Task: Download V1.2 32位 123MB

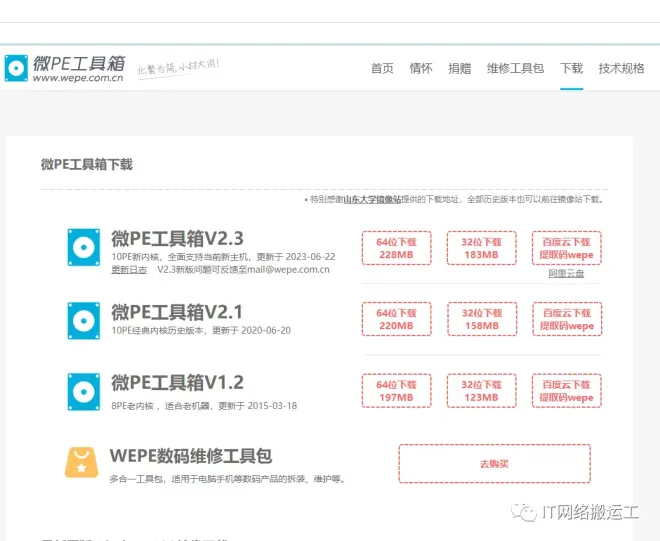Action: (x=482, y=391)
